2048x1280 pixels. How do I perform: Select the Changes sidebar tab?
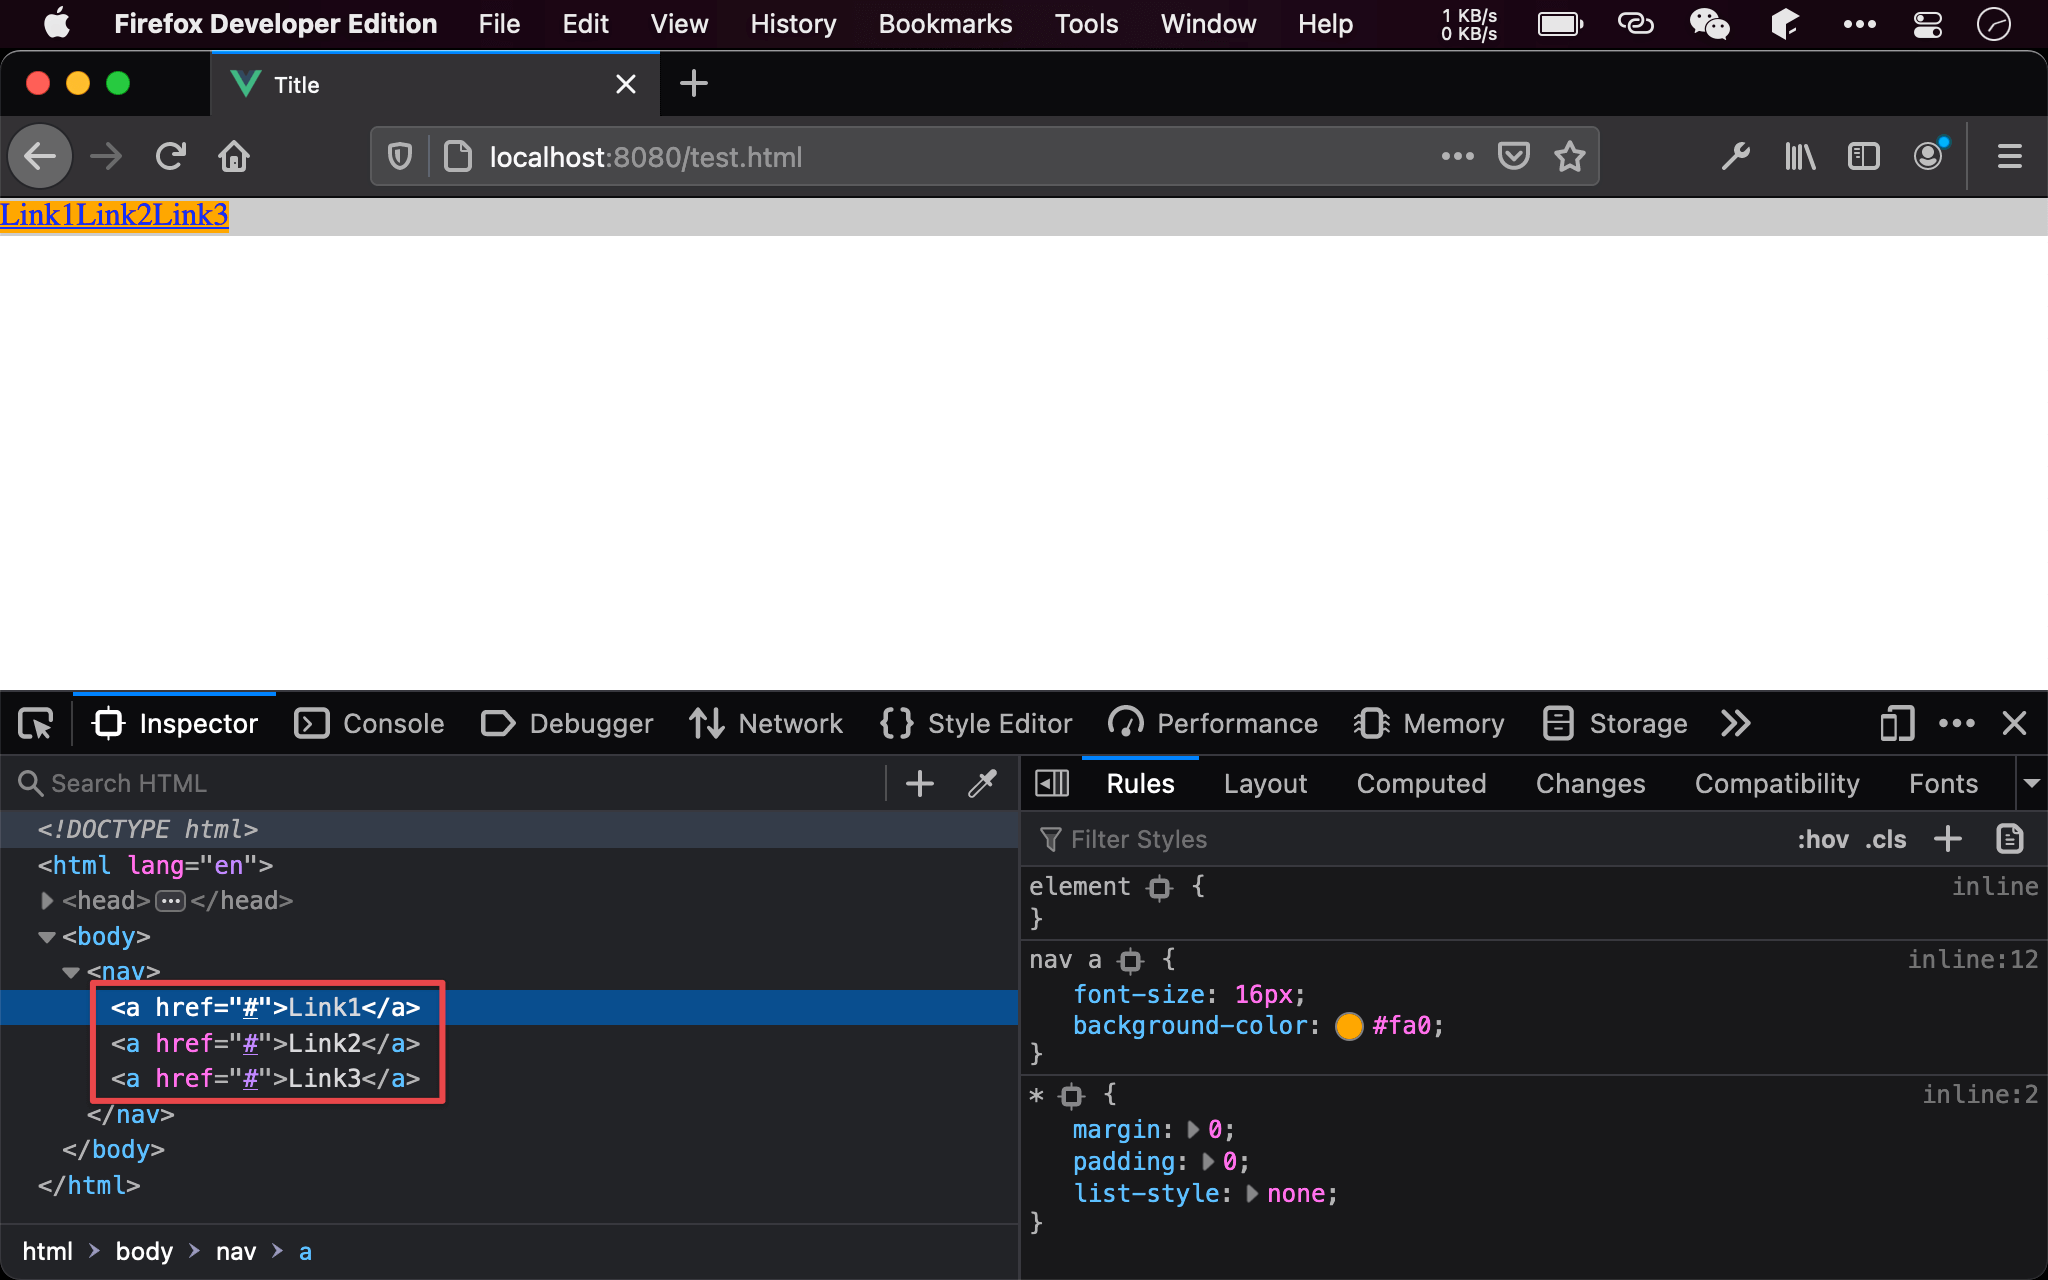tap(1590, 783)
